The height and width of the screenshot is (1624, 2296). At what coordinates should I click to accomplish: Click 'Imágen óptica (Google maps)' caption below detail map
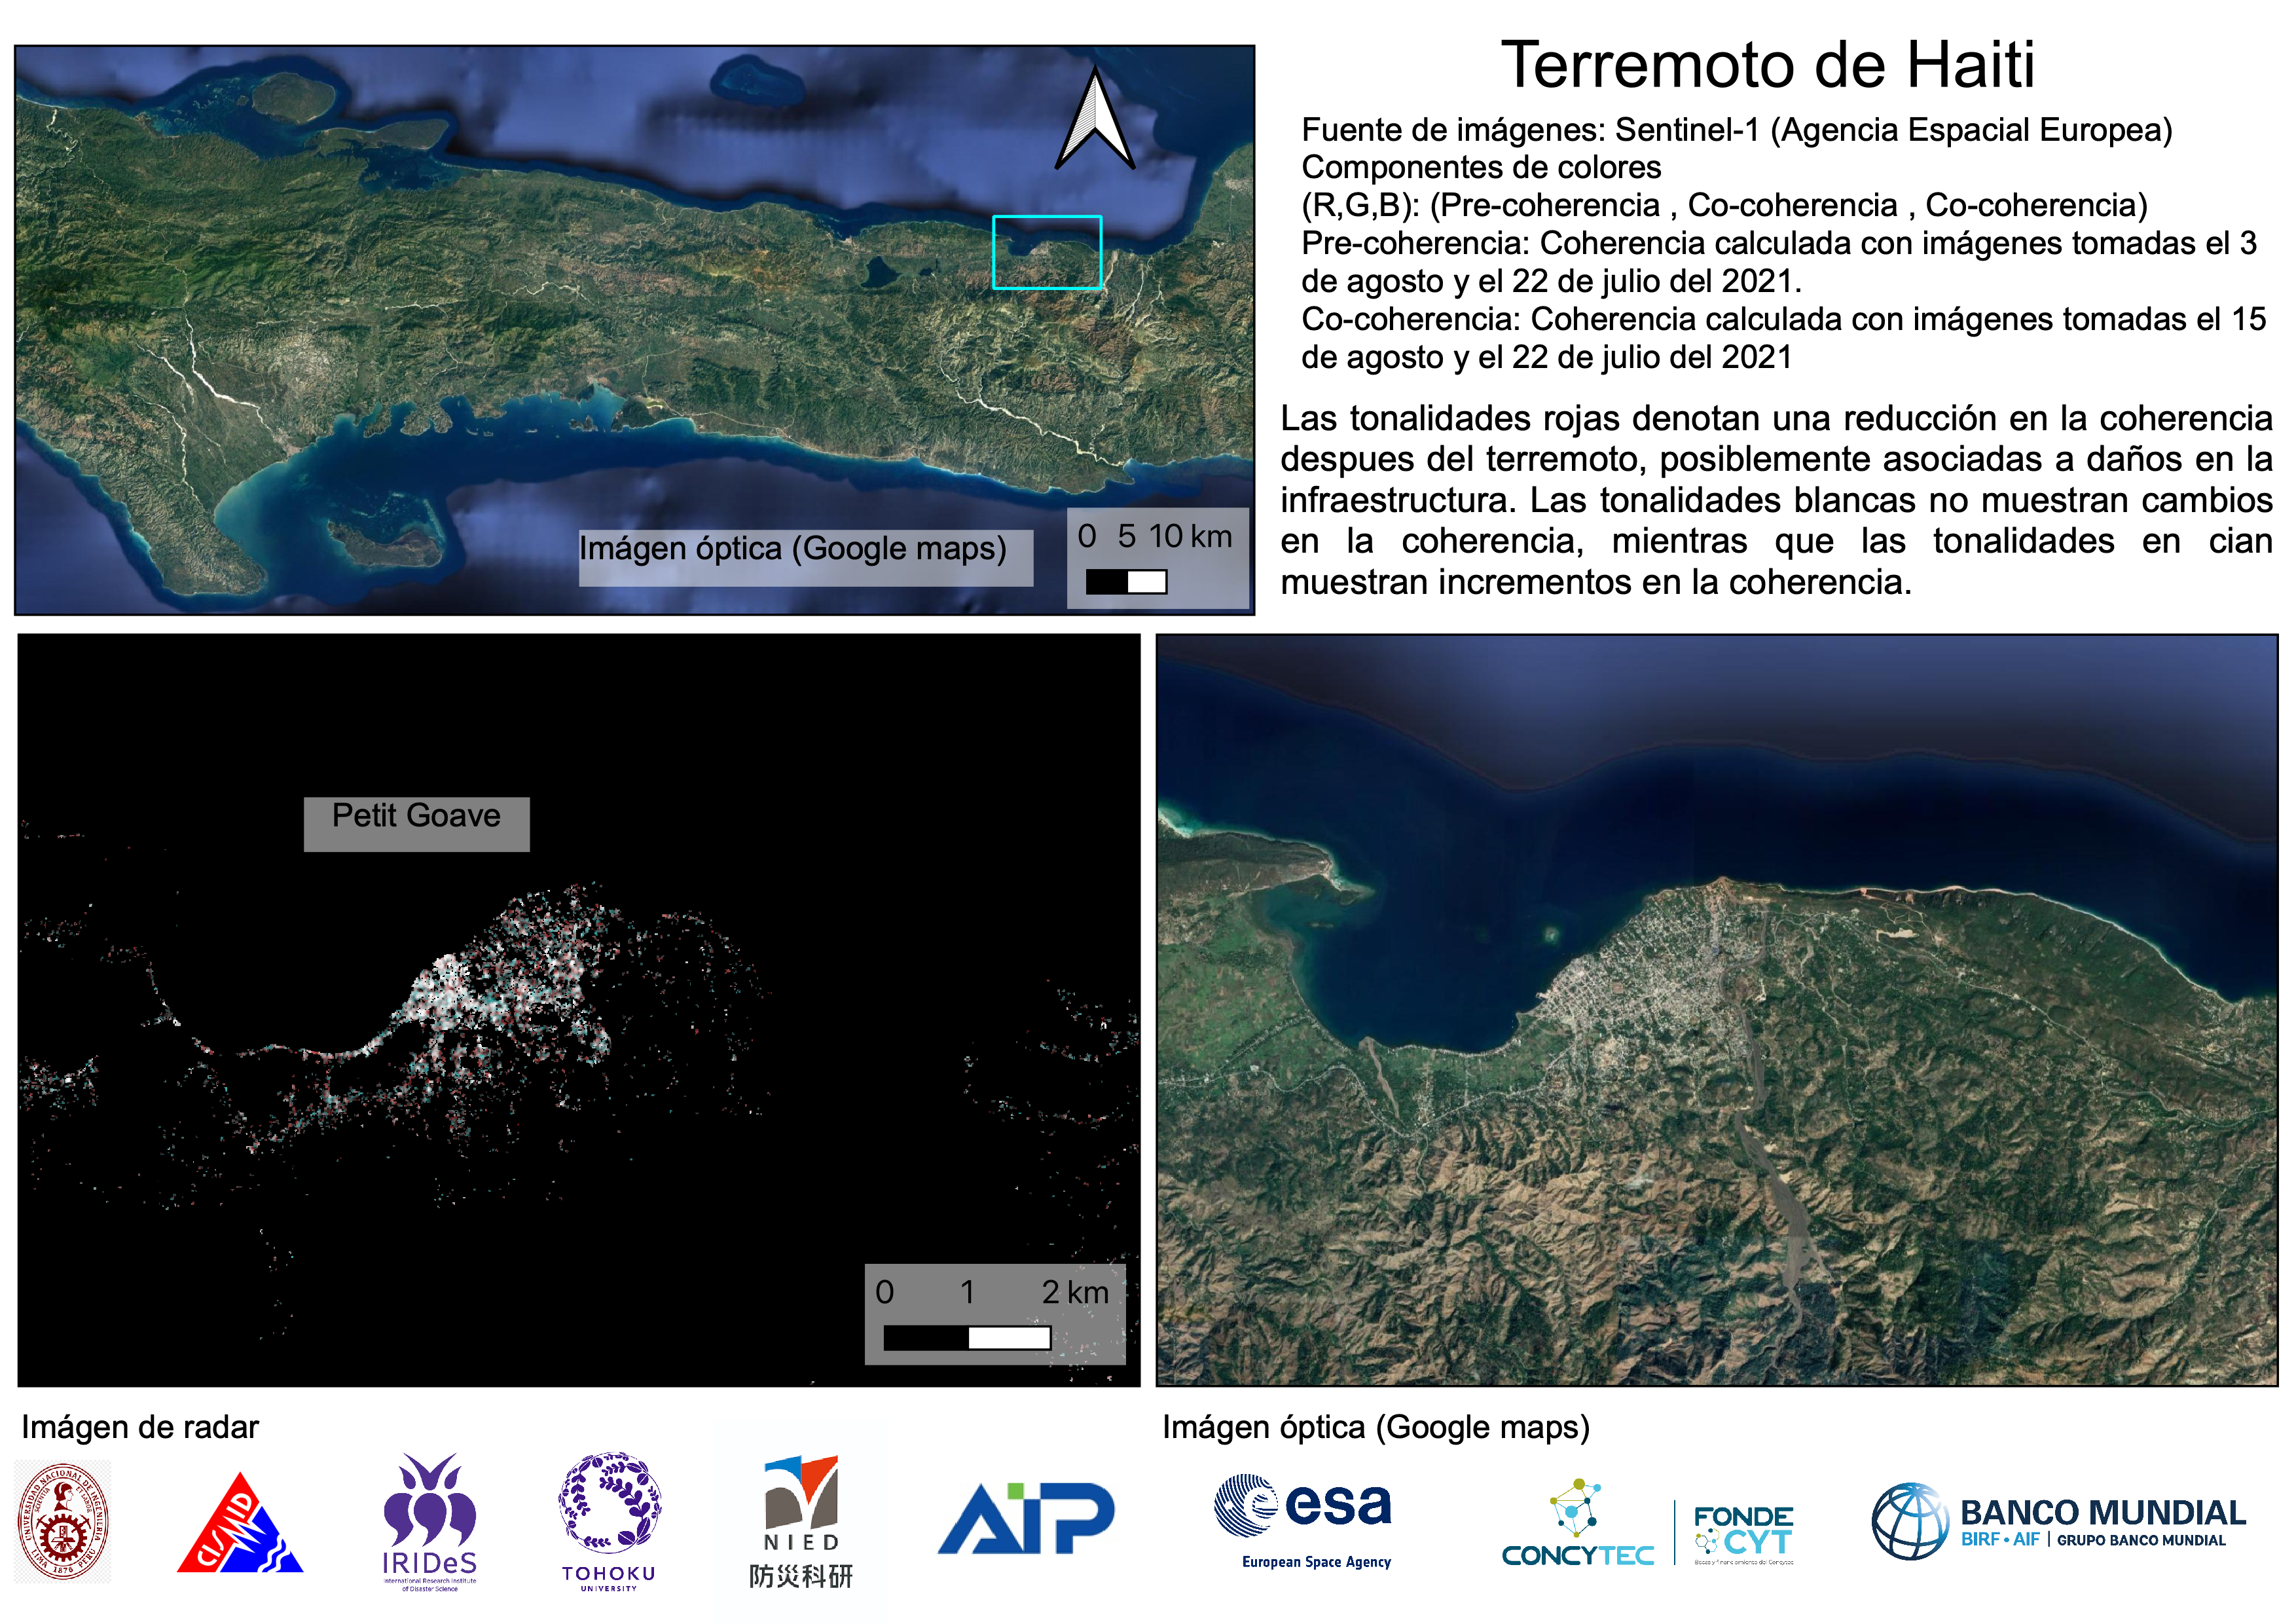click(x=1376, y=1427)
